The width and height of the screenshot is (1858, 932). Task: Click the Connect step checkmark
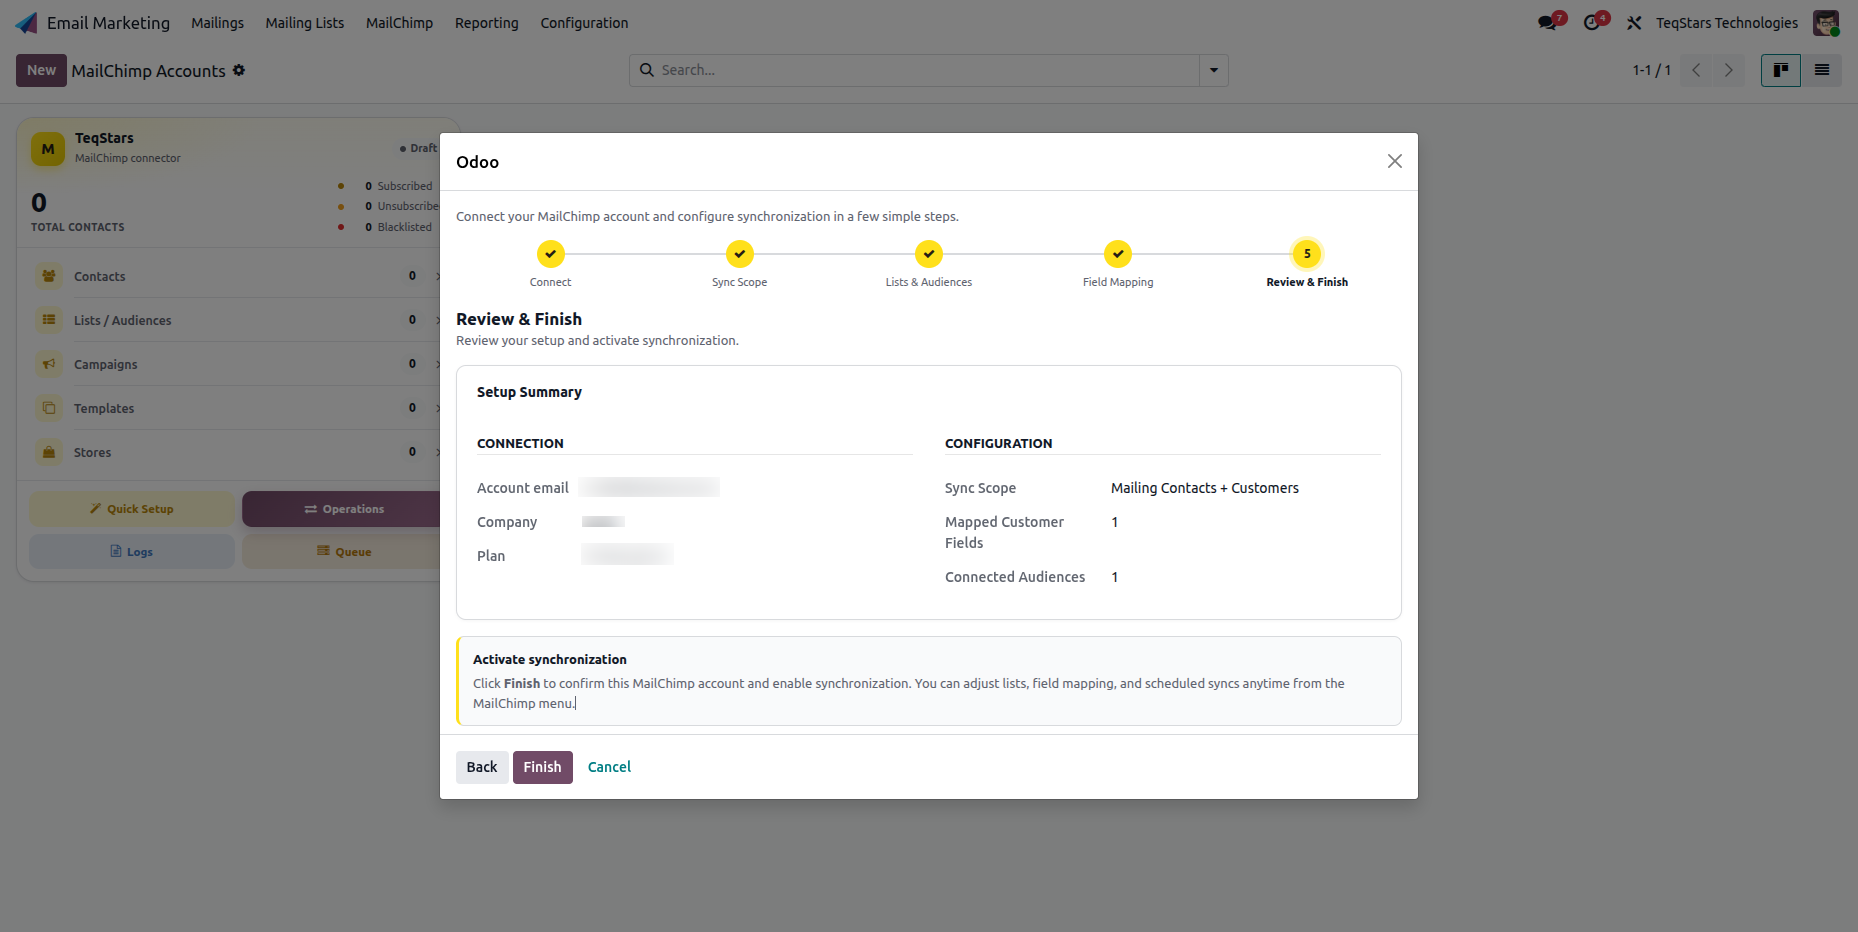(550, 254)
